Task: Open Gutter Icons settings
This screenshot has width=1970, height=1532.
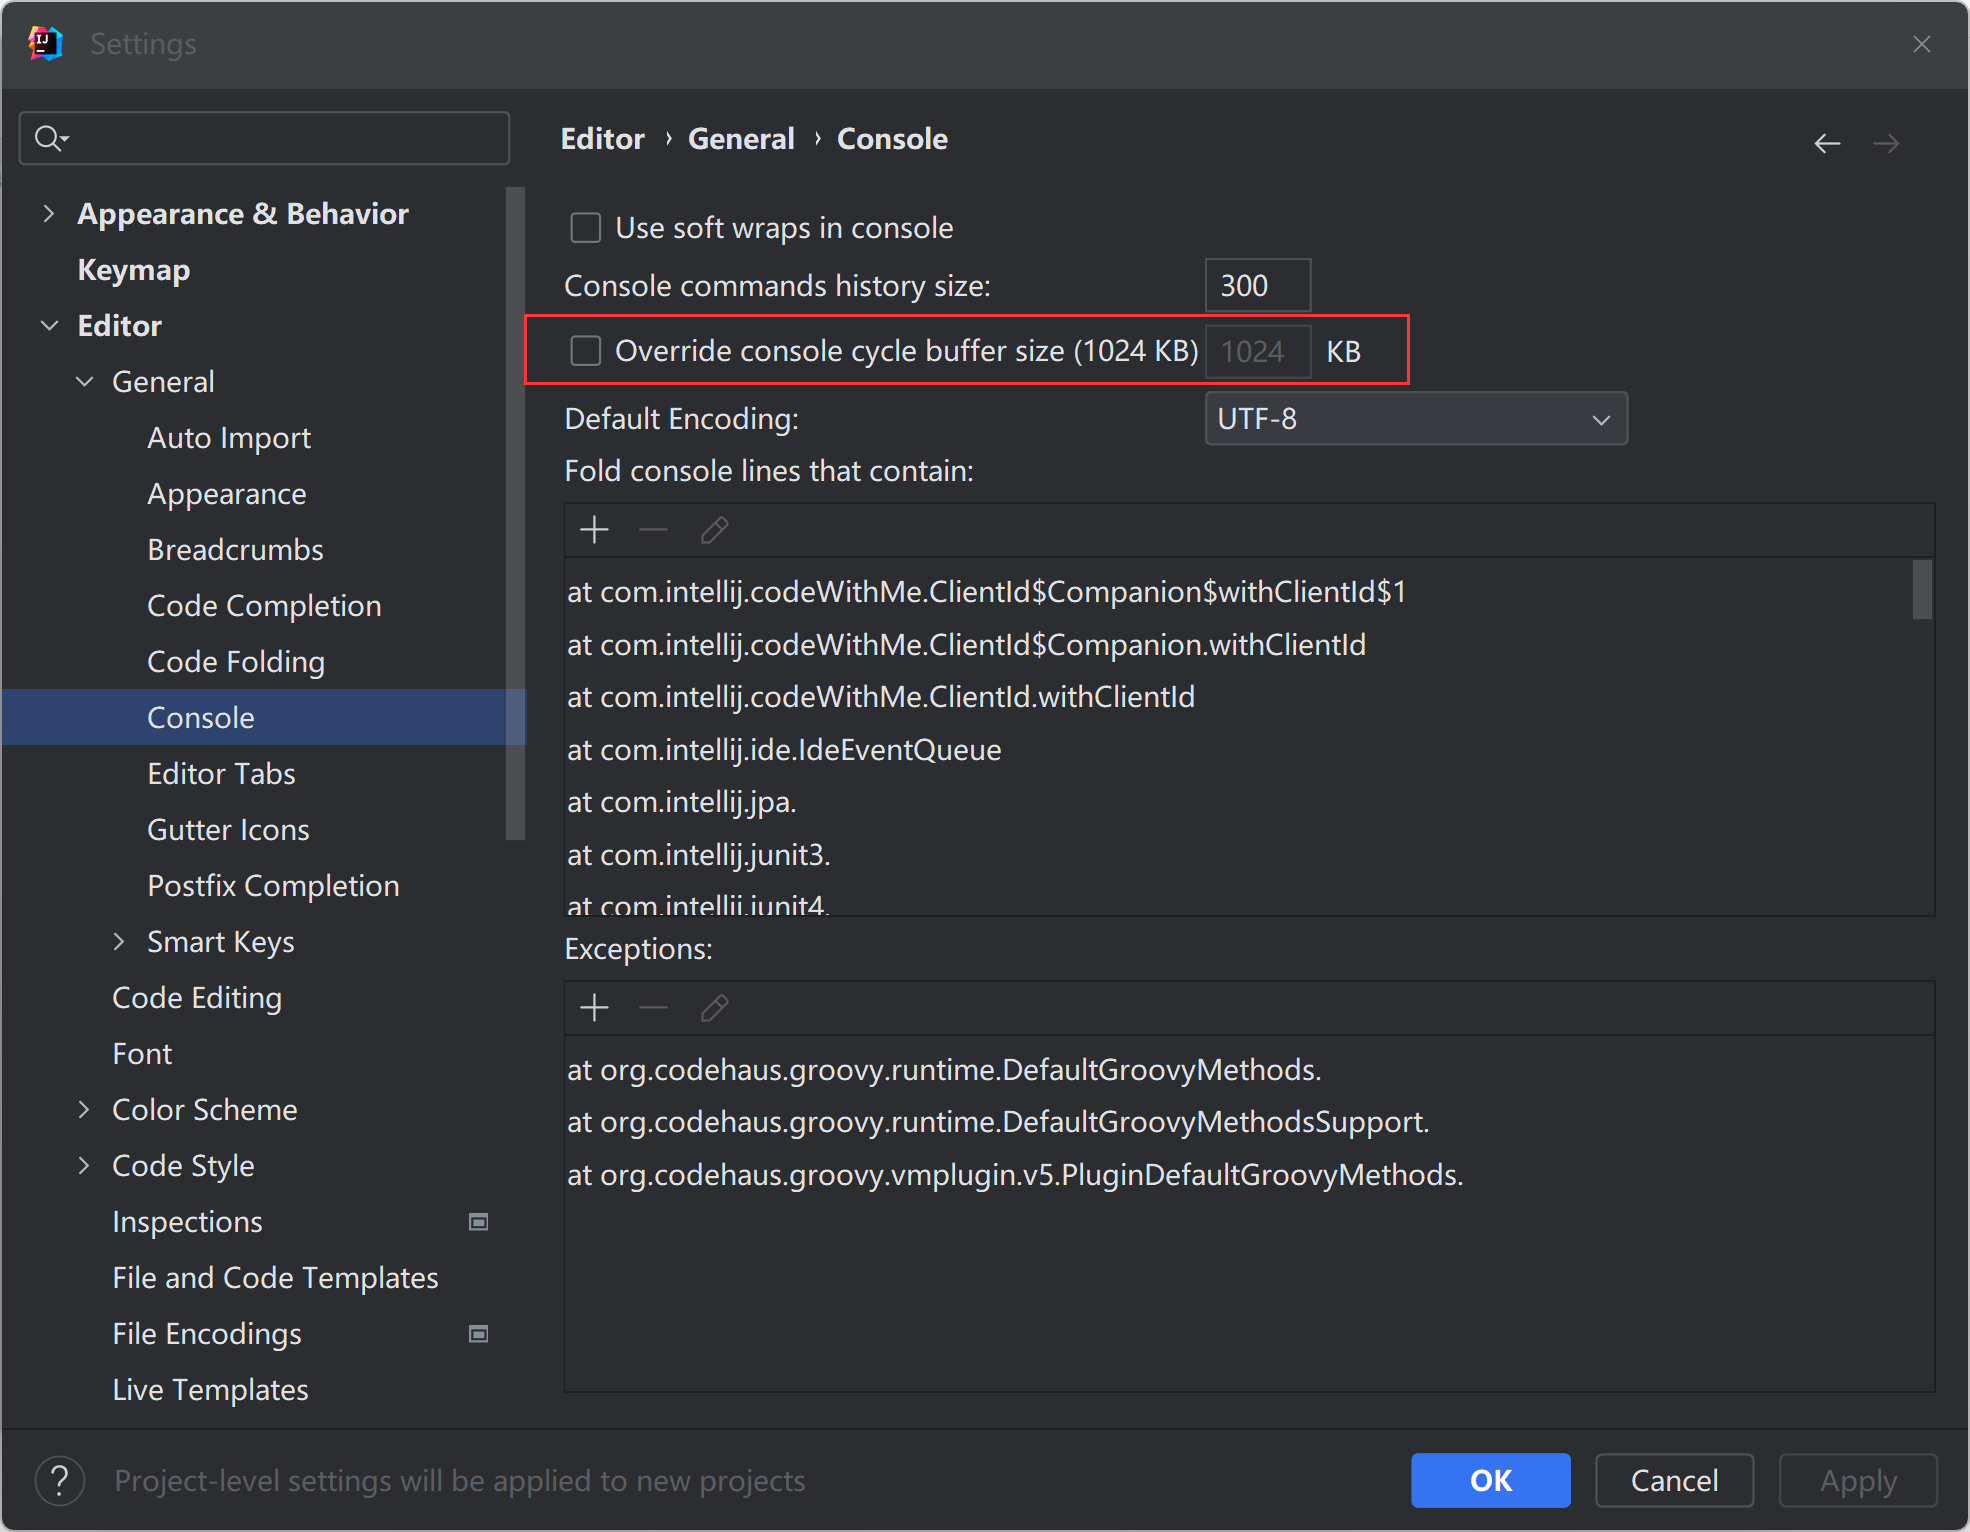Action: (228, 830)
